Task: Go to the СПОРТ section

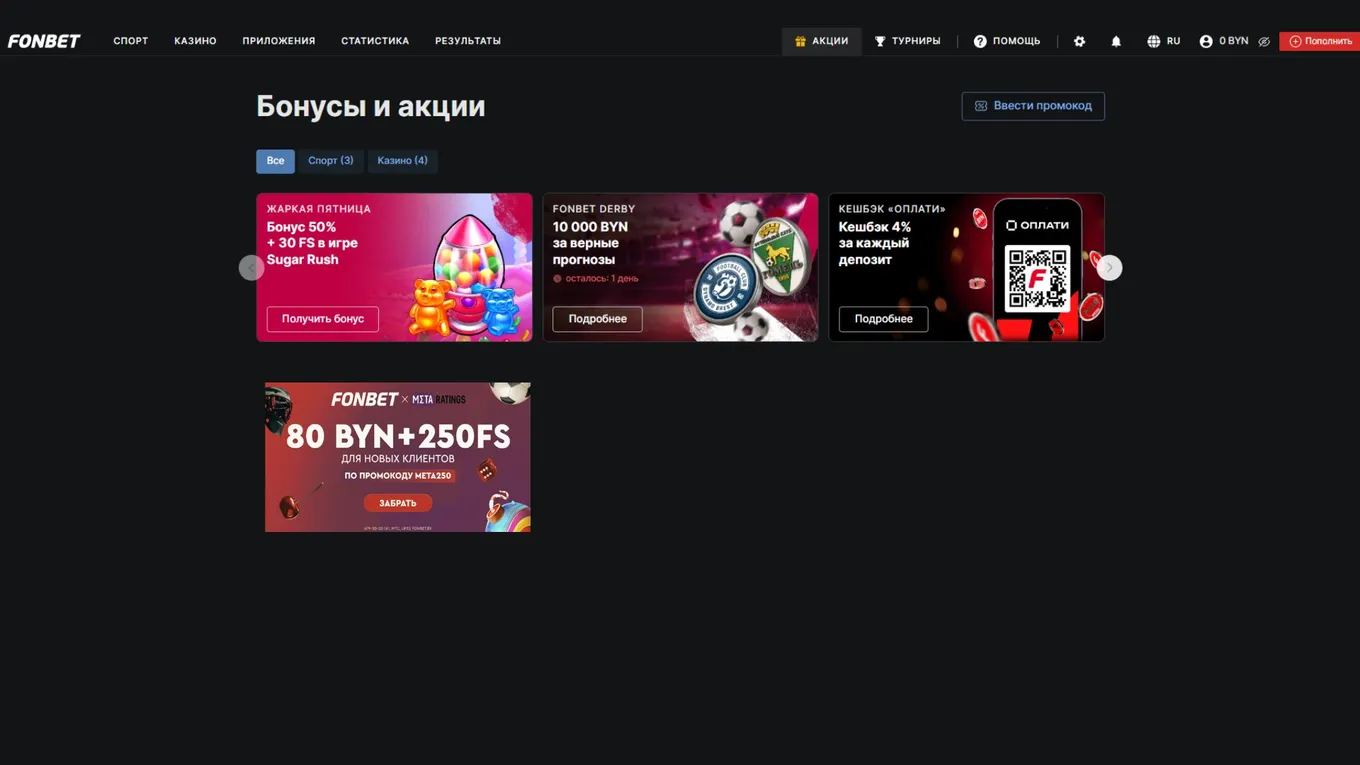Action: tap(131, 41)
